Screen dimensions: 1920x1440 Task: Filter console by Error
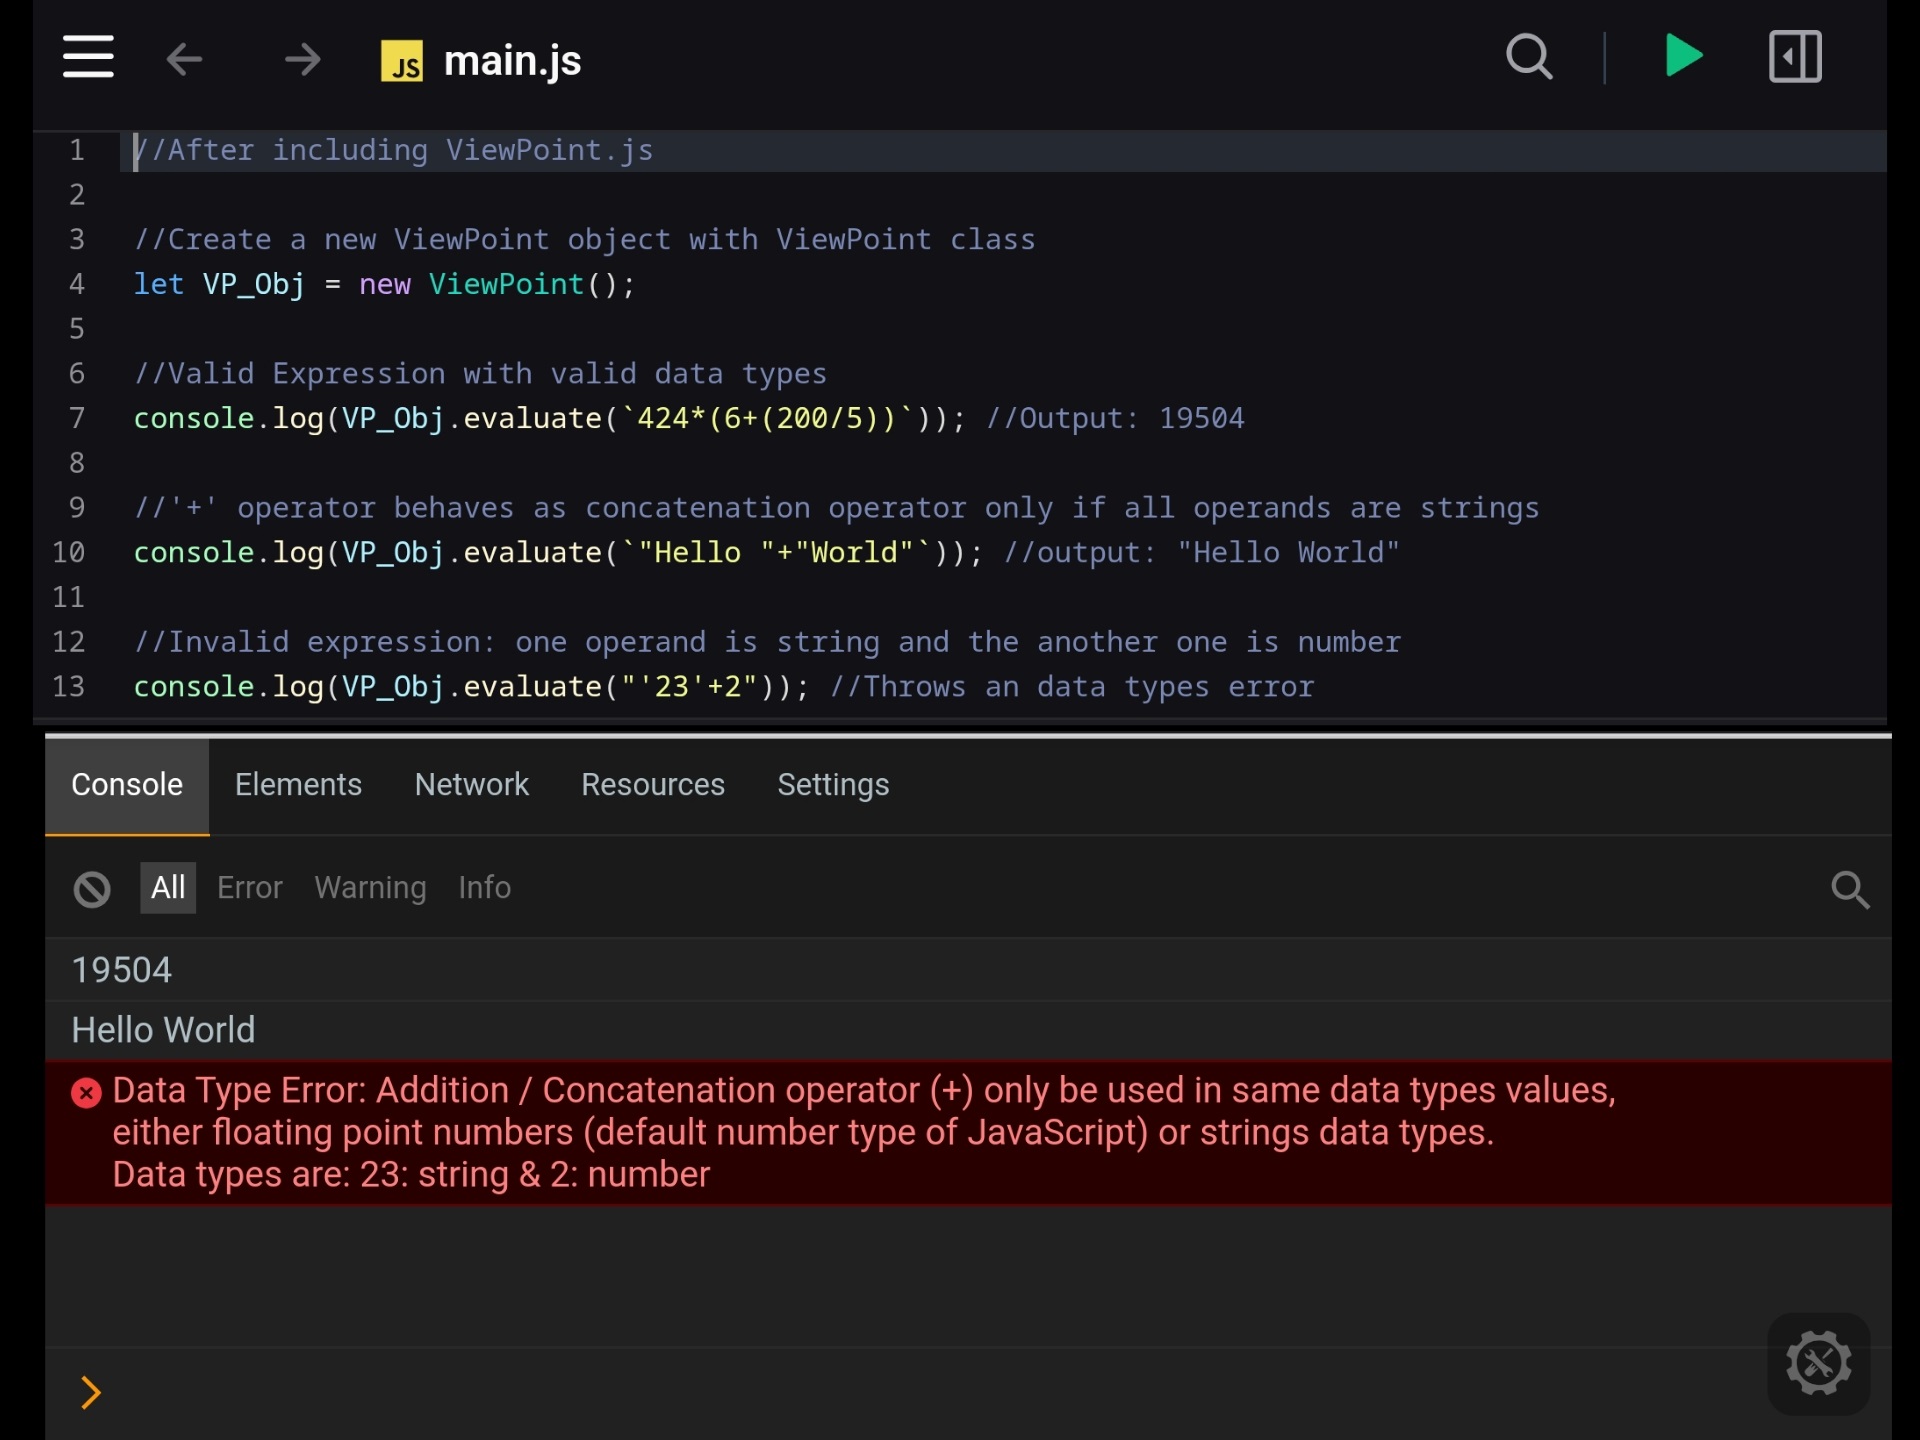(x=250, y=888)
